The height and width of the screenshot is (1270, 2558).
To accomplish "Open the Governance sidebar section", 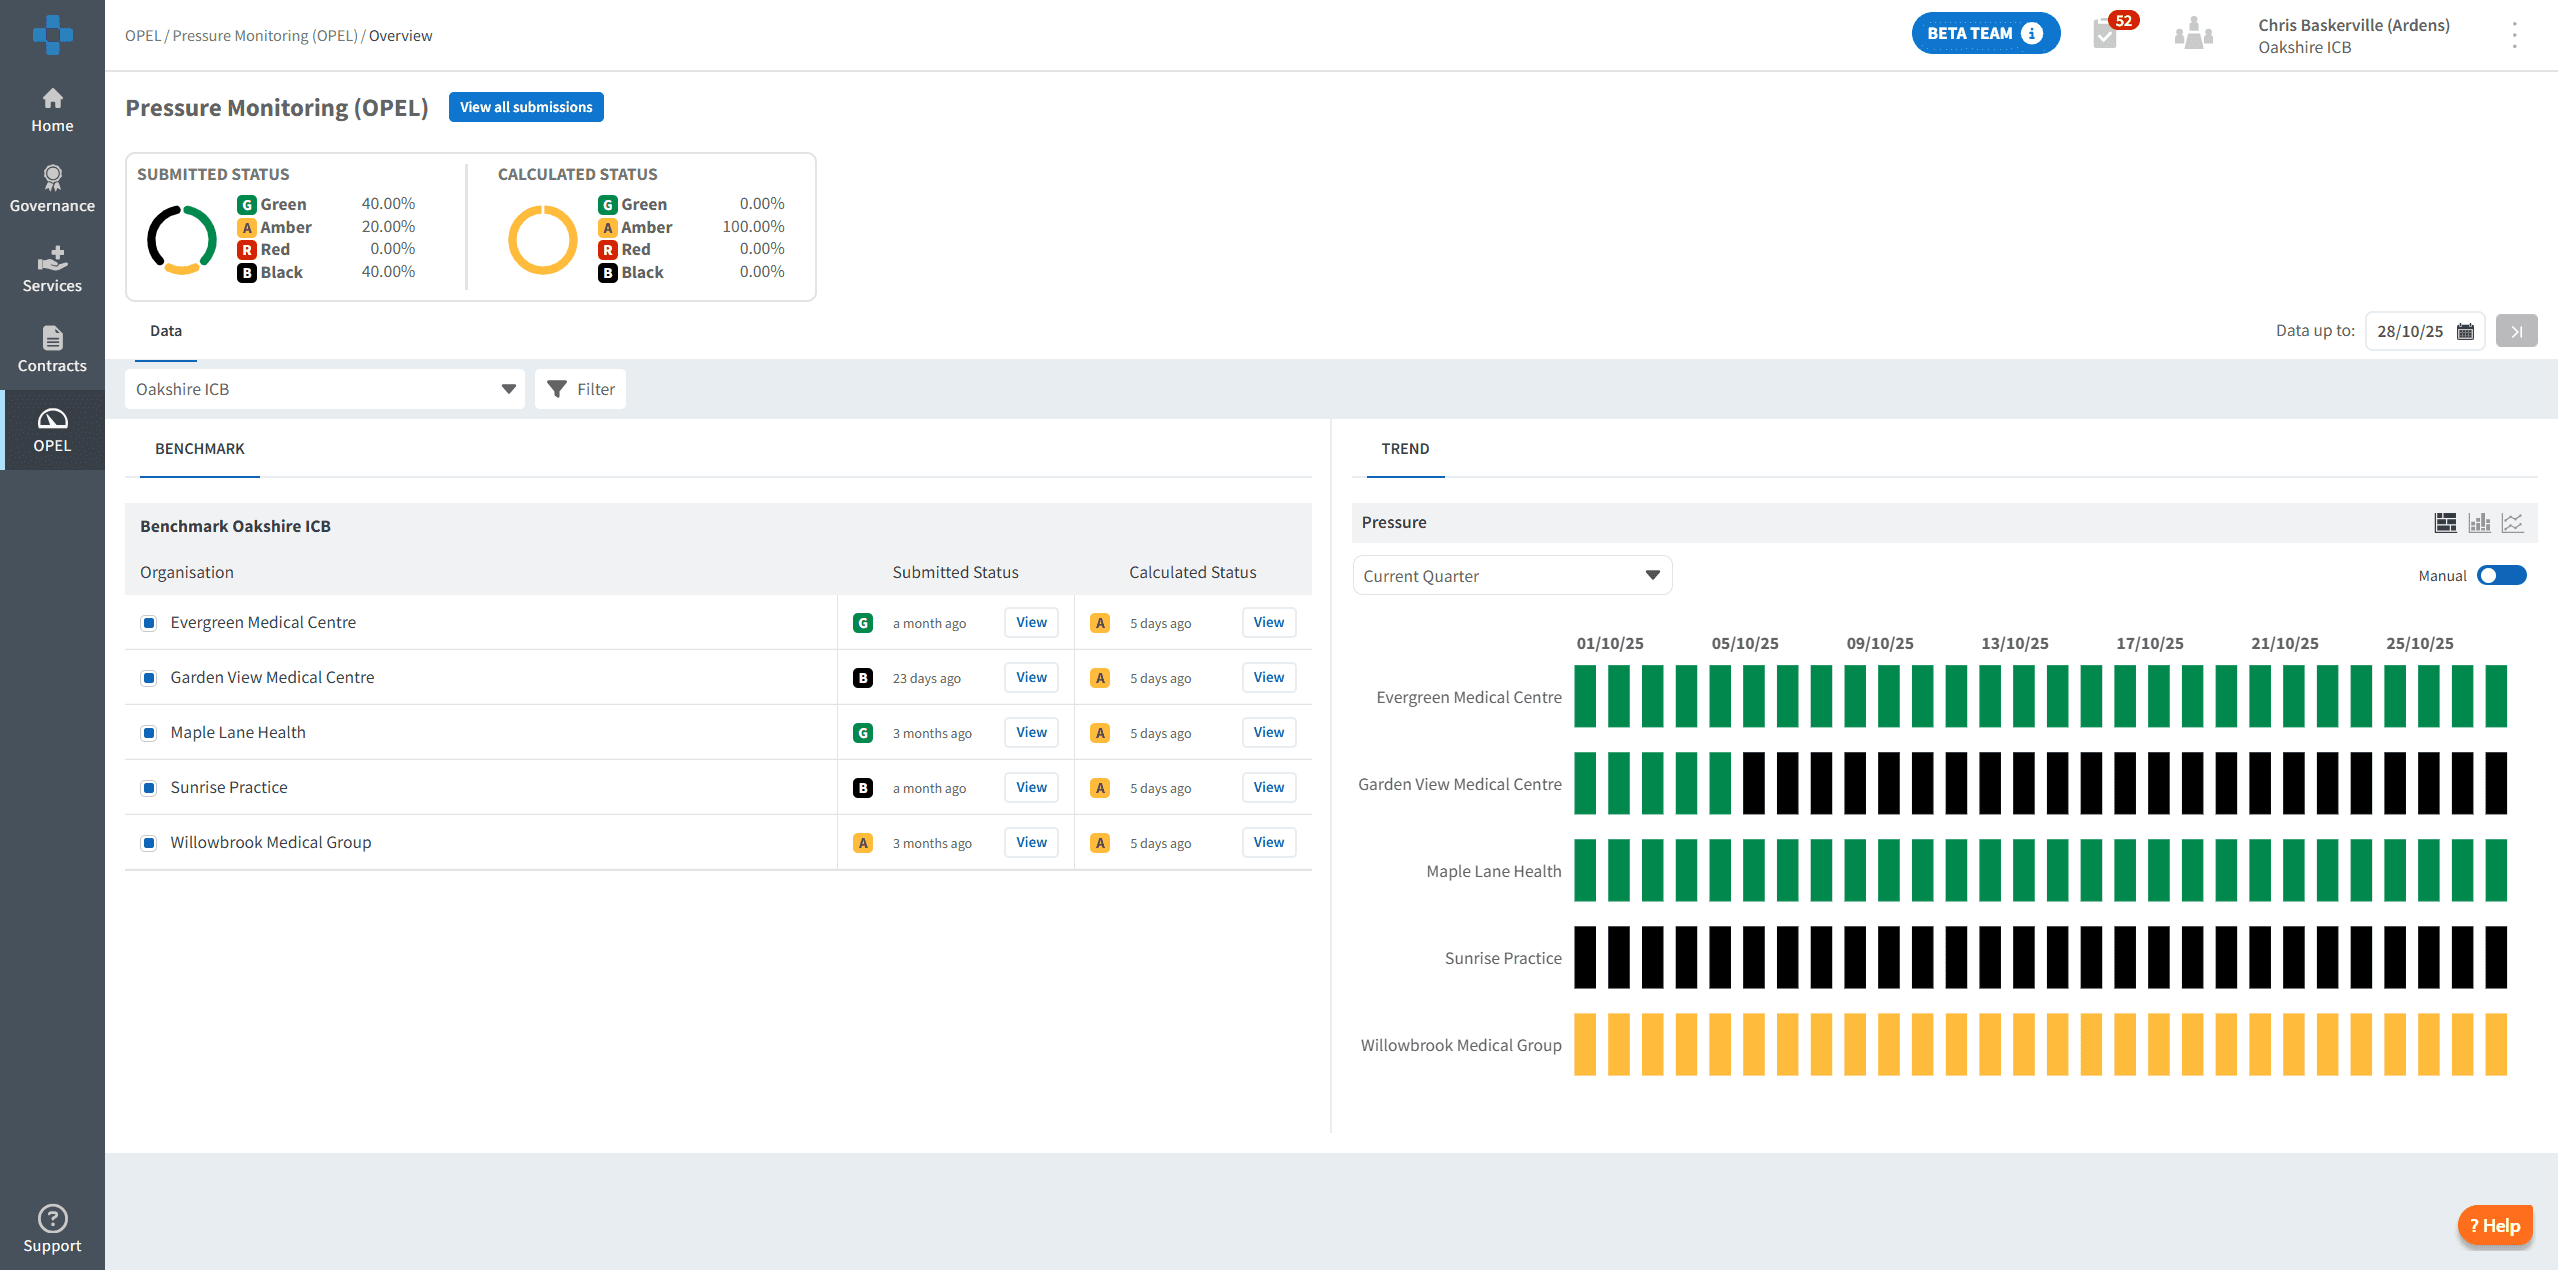I will click(x=52, y=189).
